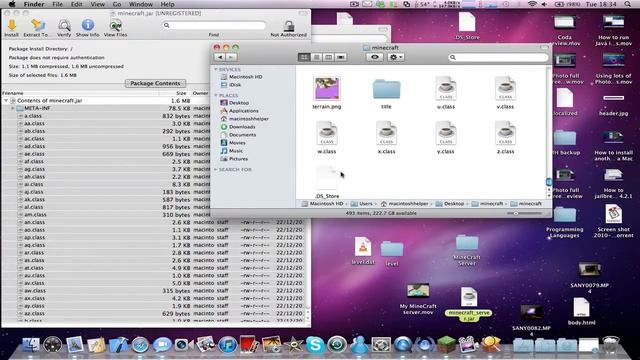Select the z.class file icon
Viewport: 640px width, 360px height.
(505, 133)
